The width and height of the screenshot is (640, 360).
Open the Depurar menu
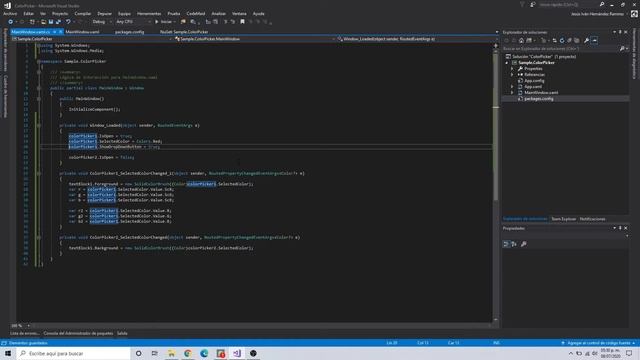point(104,13)
